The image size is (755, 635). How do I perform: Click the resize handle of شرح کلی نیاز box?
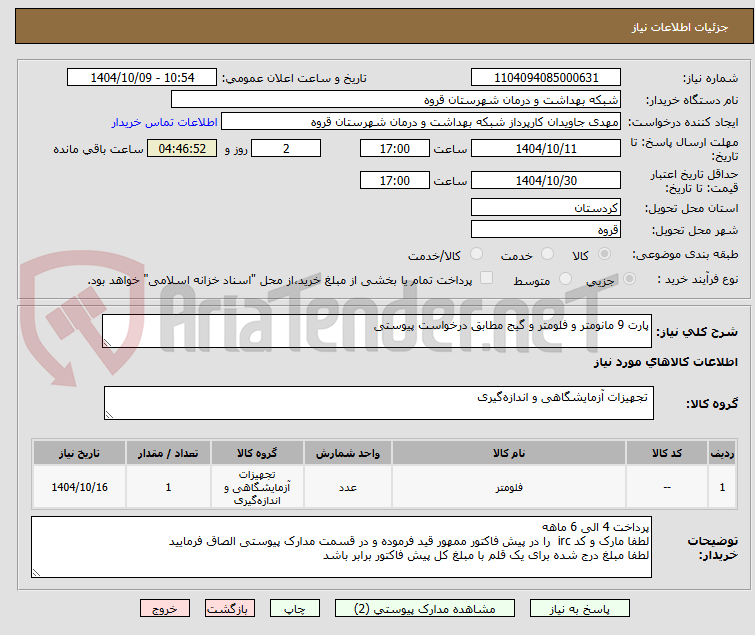click(x=107, y=343)
